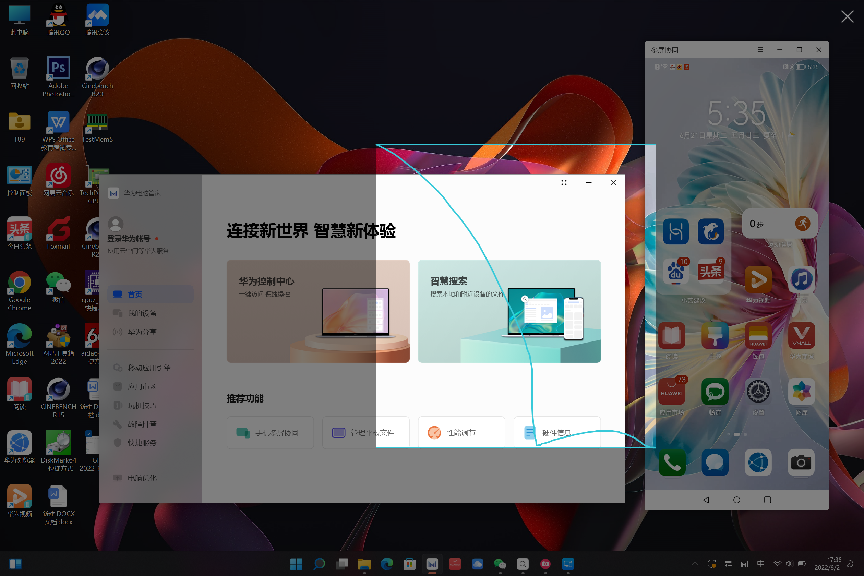Click second 推荐功能 shortcut with purple icon
This screenshot has width=864, height=576.
(x=366, y=433)
